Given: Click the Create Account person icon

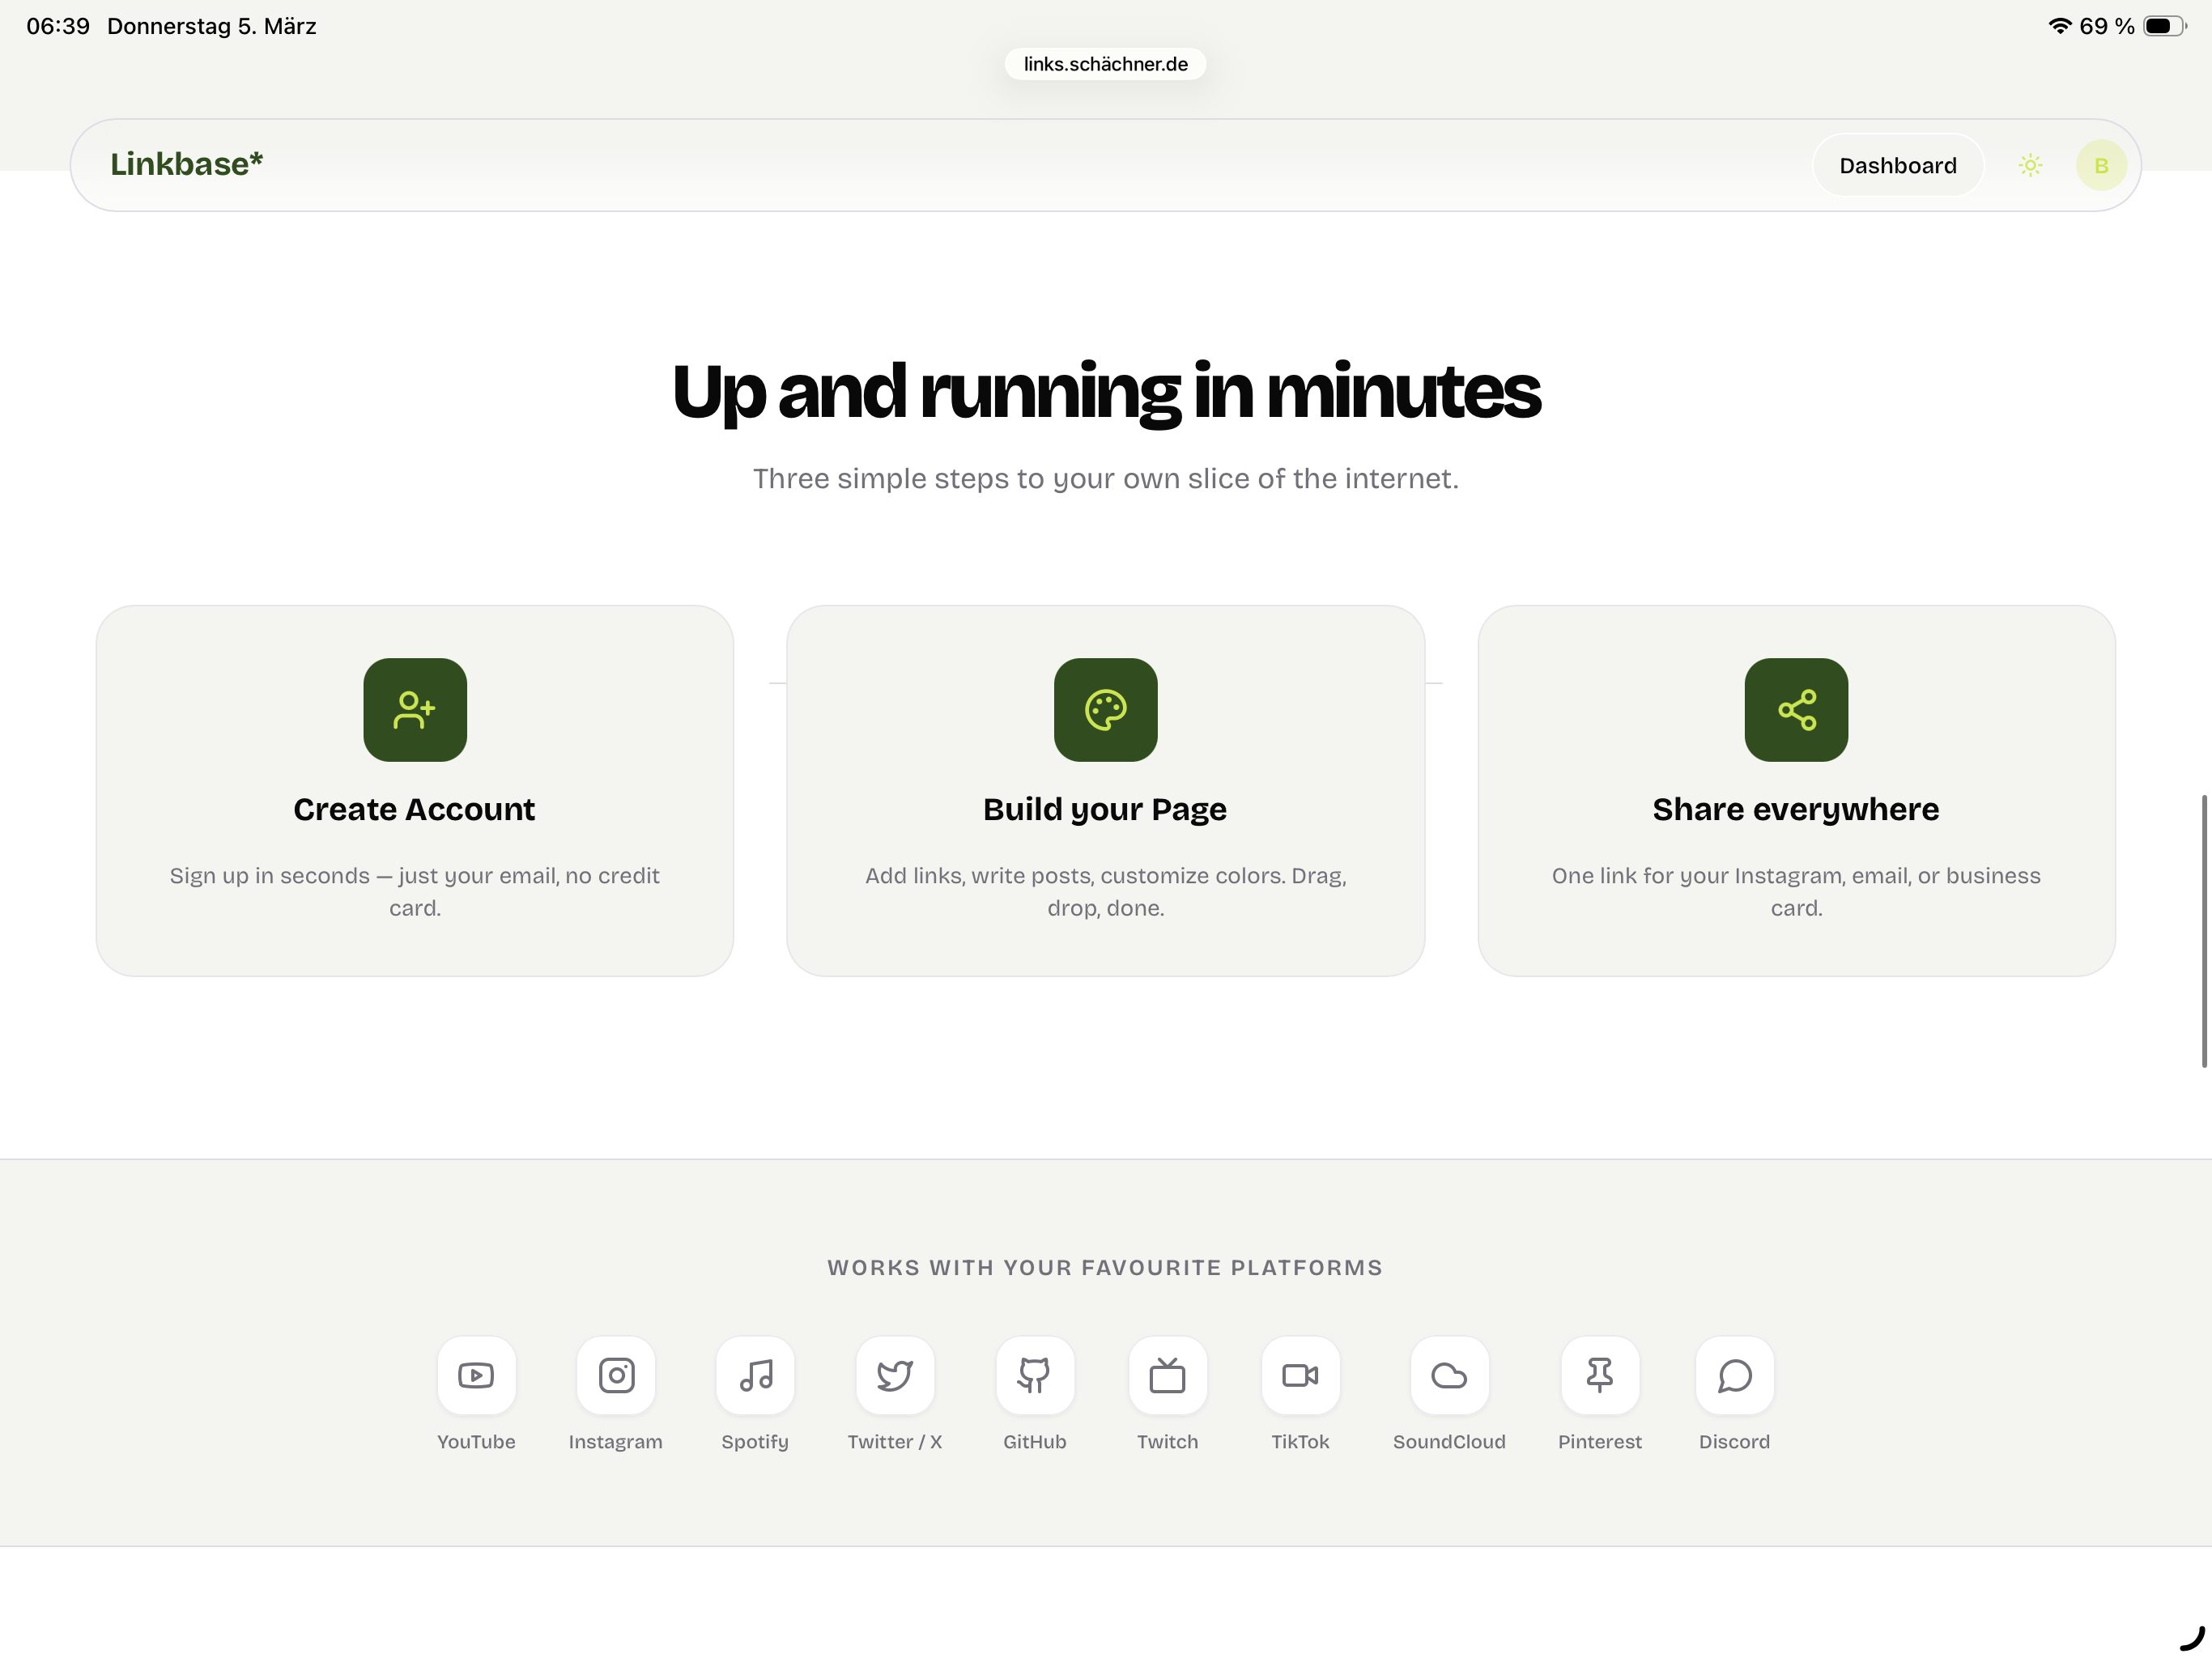Looking at the screenshot, I should (414, 710).
